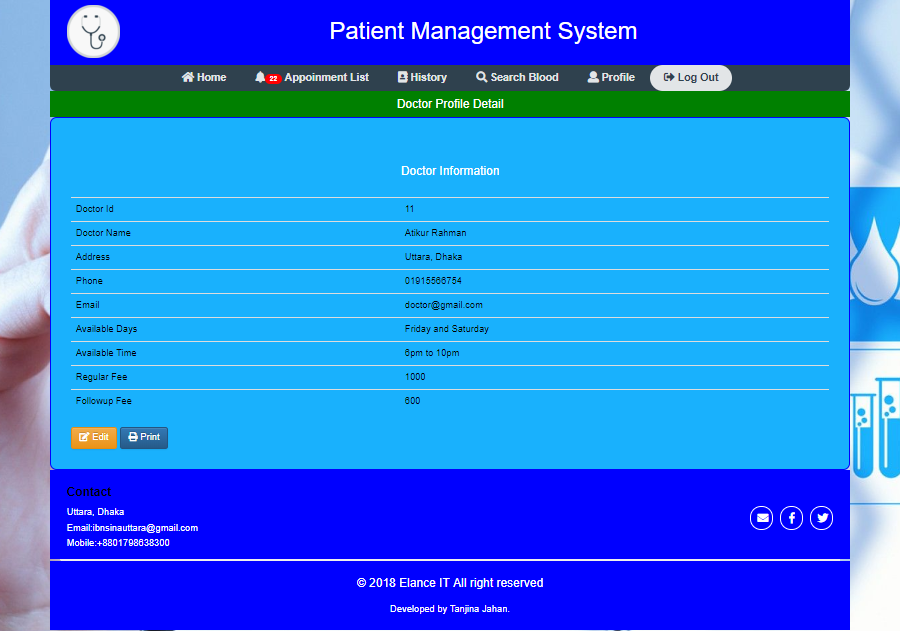The image size is (900, 631).
Task: Click the Regular Fee label
Action: (x=102, y=377)
